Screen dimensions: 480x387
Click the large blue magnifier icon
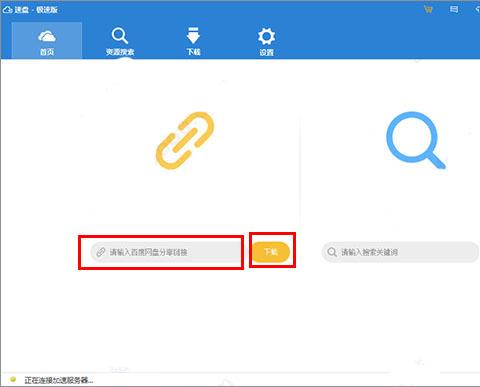415,140
